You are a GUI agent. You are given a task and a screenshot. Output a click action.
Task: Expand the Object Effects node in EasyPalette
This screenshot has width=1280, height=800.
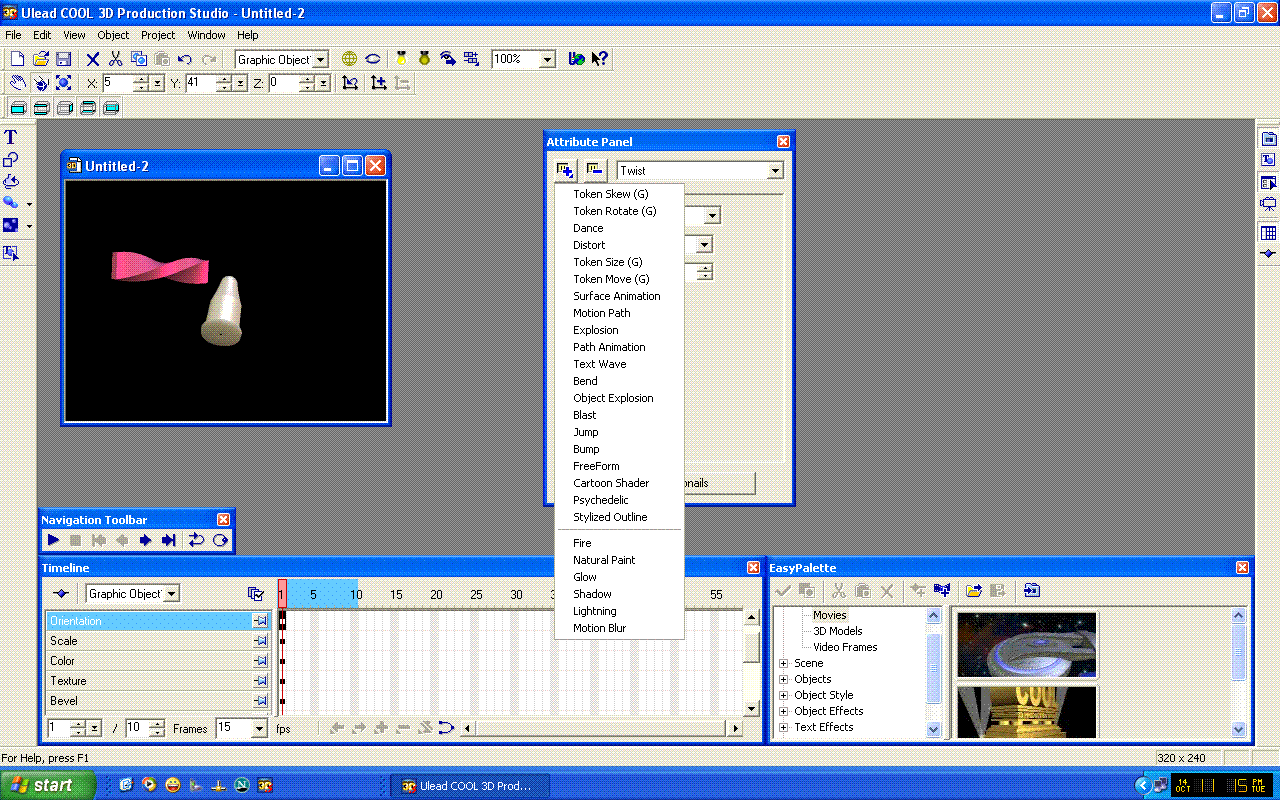[x=784, y=711]
